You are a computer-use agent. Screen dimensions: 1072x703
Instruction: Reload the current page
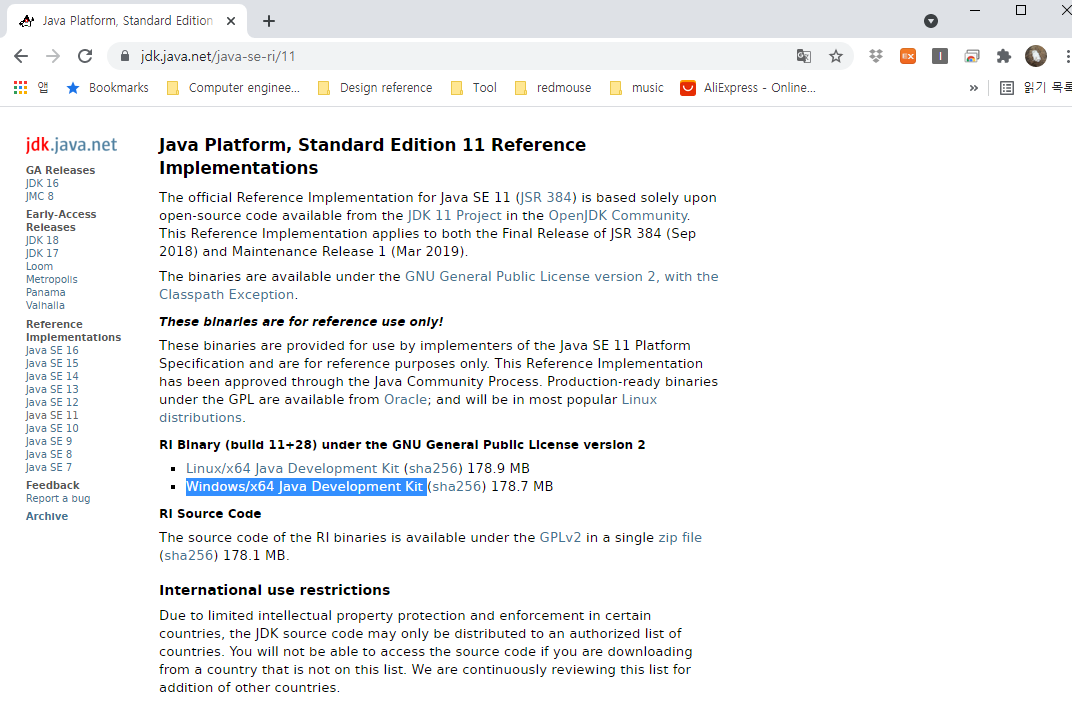pos(85,56)
